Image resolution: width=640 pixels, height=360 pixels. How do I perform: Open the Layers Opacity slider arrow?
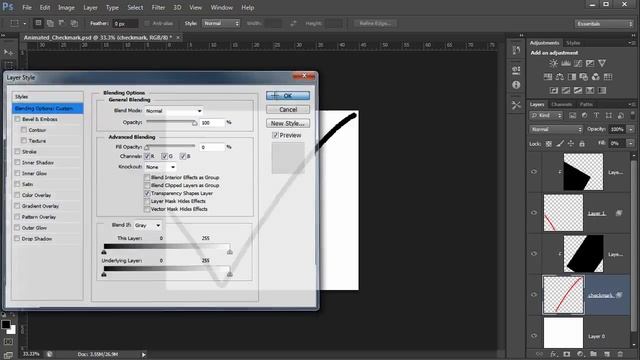[x=631, y=129]
